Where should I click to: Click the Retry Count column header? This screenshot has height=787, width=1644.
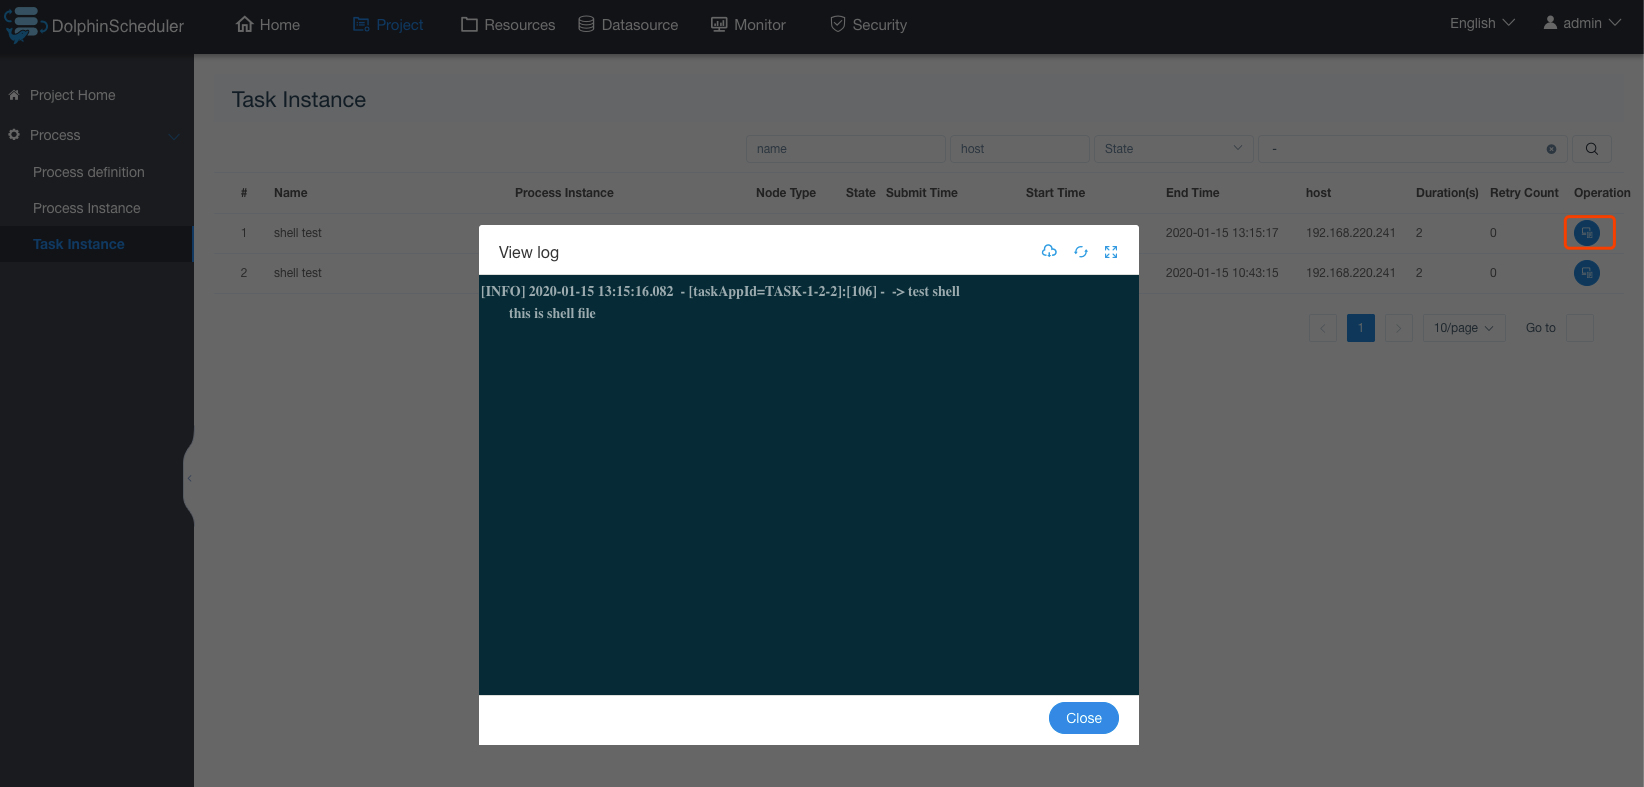[x=1524, y=193]
